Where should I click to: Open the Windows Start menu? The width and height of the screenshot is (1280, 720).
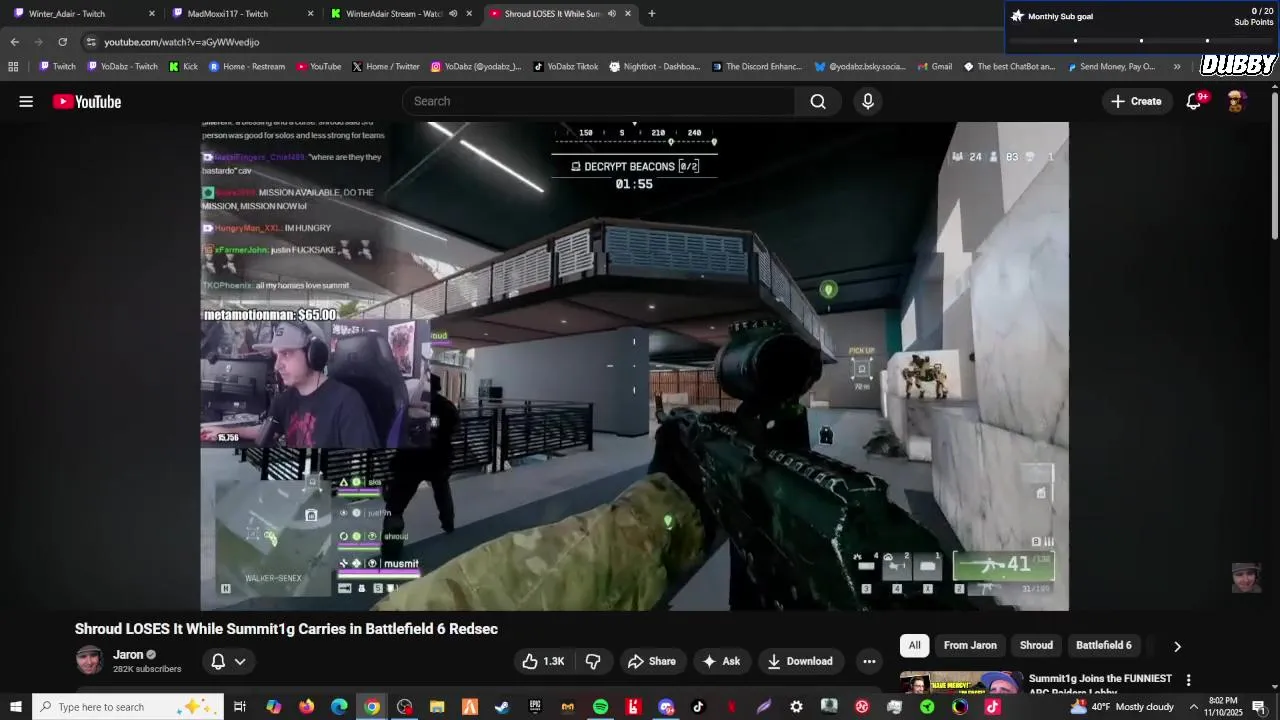click(x=16, y=707)
